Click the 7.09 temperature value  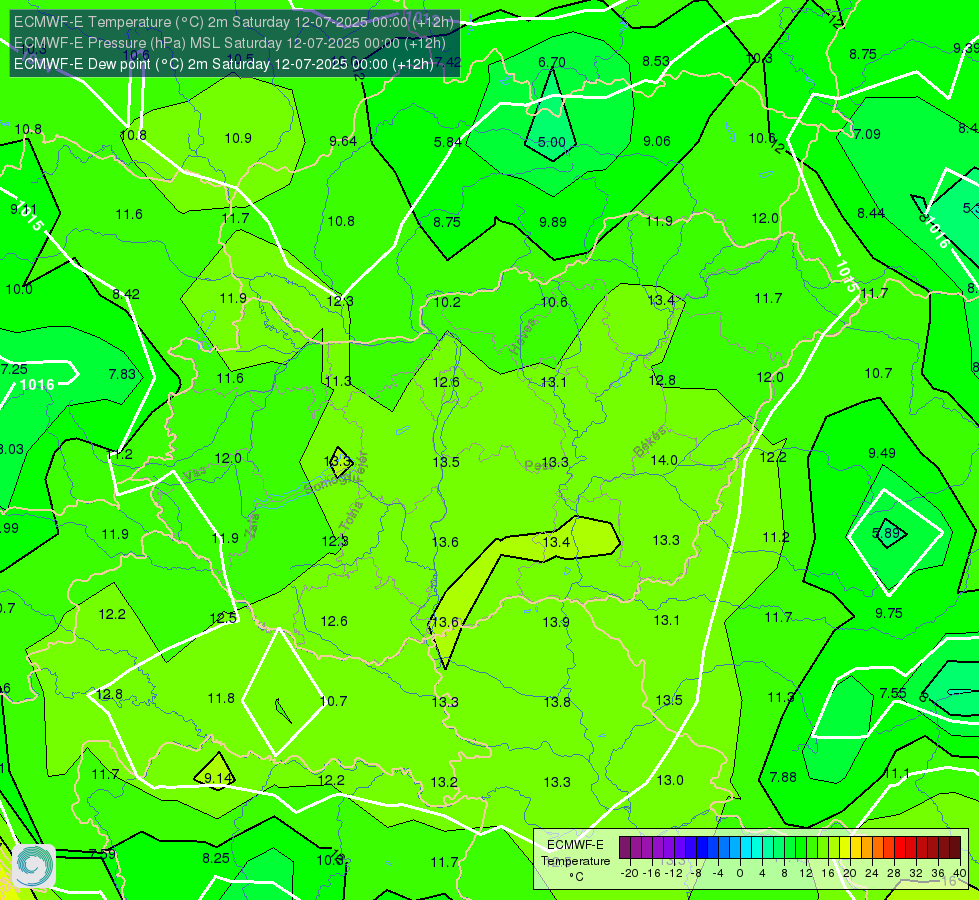click(867, 134)
